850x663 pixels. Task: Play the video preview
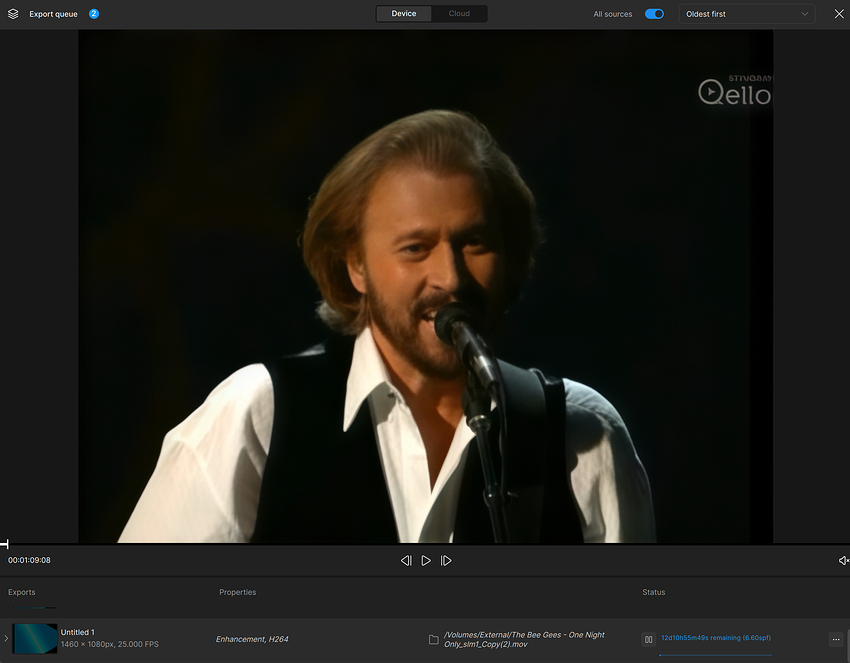tap(426, 561)
